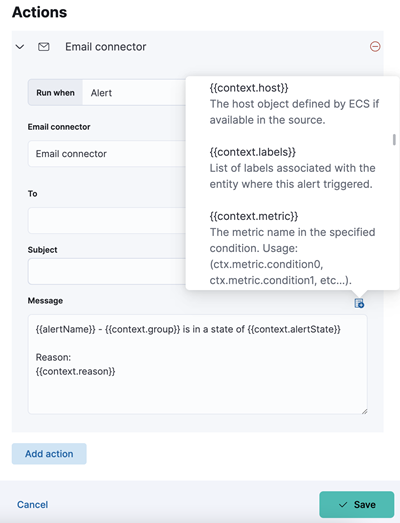This screenshot has height=523, width=400.
Task: Click the Message text area
Action: pos(197,364)
